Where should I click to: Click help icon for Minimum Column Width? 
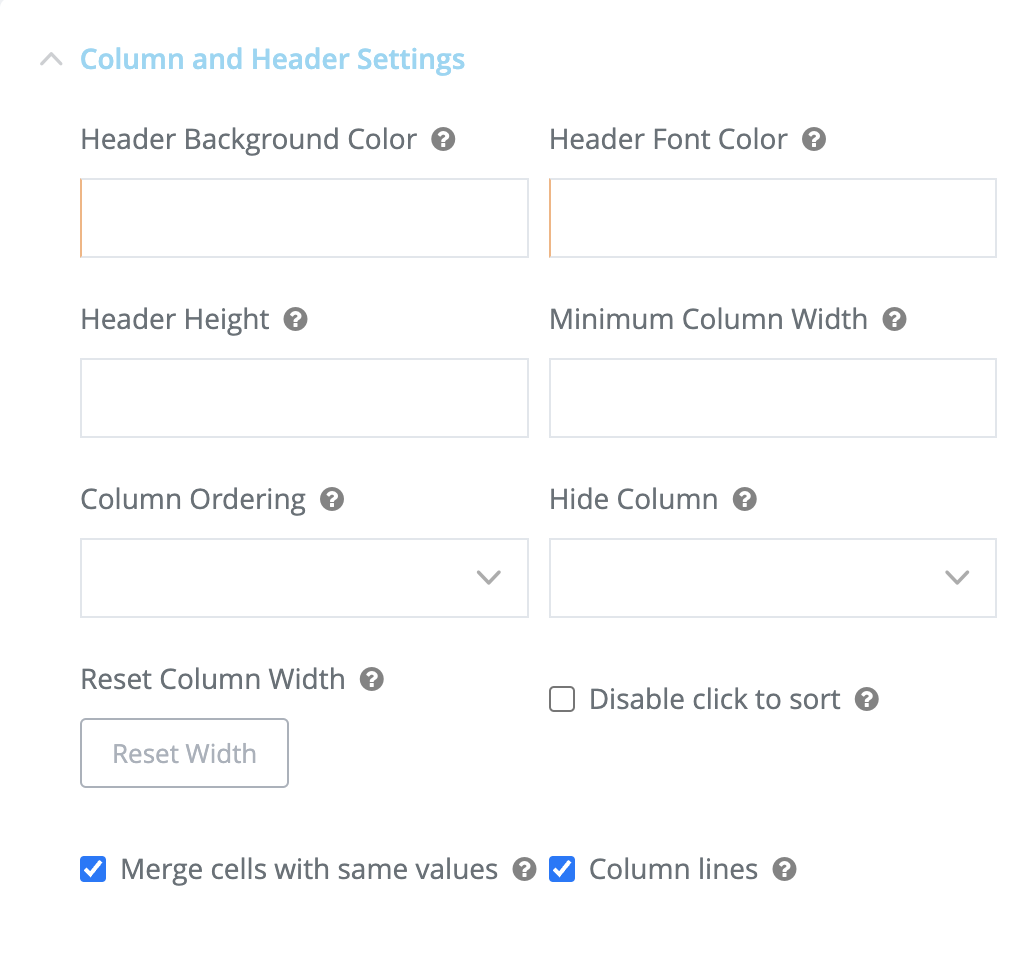tap(894, 319)
